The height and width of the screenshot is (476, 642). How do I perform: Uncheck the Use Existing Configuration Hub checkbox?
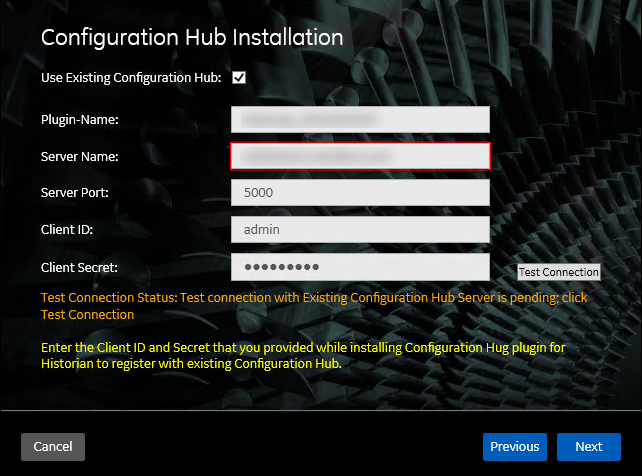239,77
